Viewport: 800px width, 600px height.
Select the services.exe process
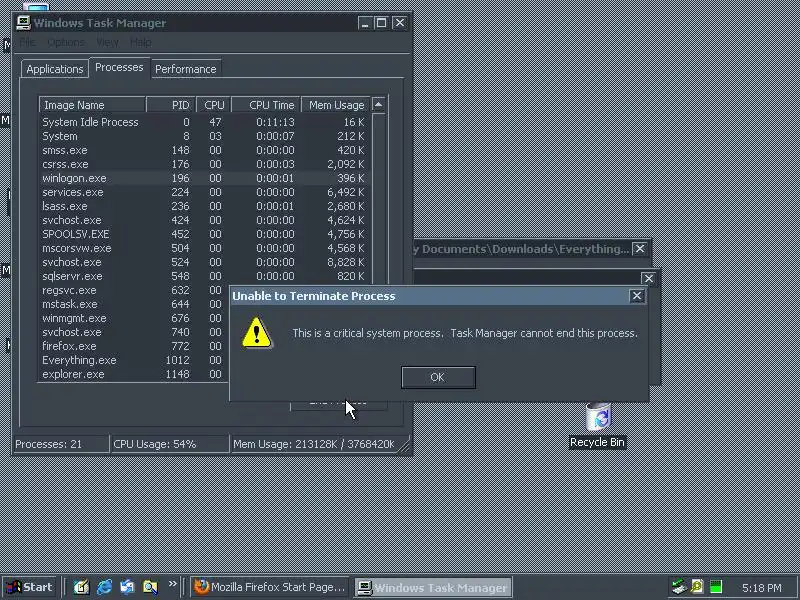pos(204,192)
